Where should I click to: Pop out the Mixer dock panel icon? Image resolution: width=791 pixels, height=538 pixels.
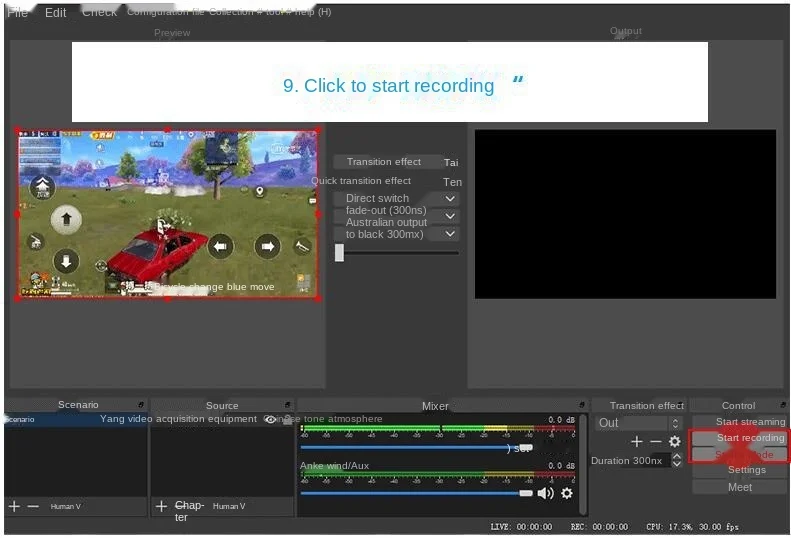pyautogui.click(x=582, y=405)
